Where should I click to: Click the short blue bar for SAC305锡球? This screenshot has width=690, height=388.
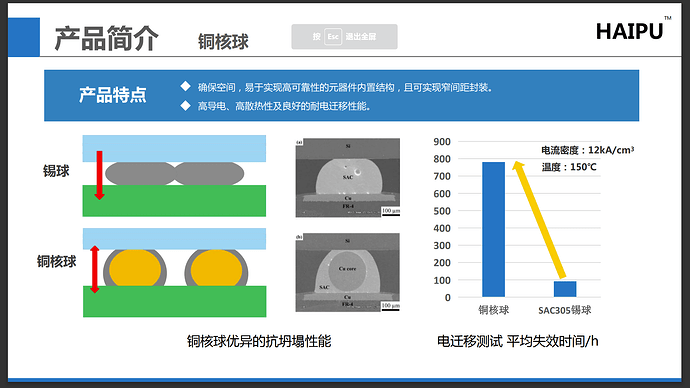coord(565,289)
